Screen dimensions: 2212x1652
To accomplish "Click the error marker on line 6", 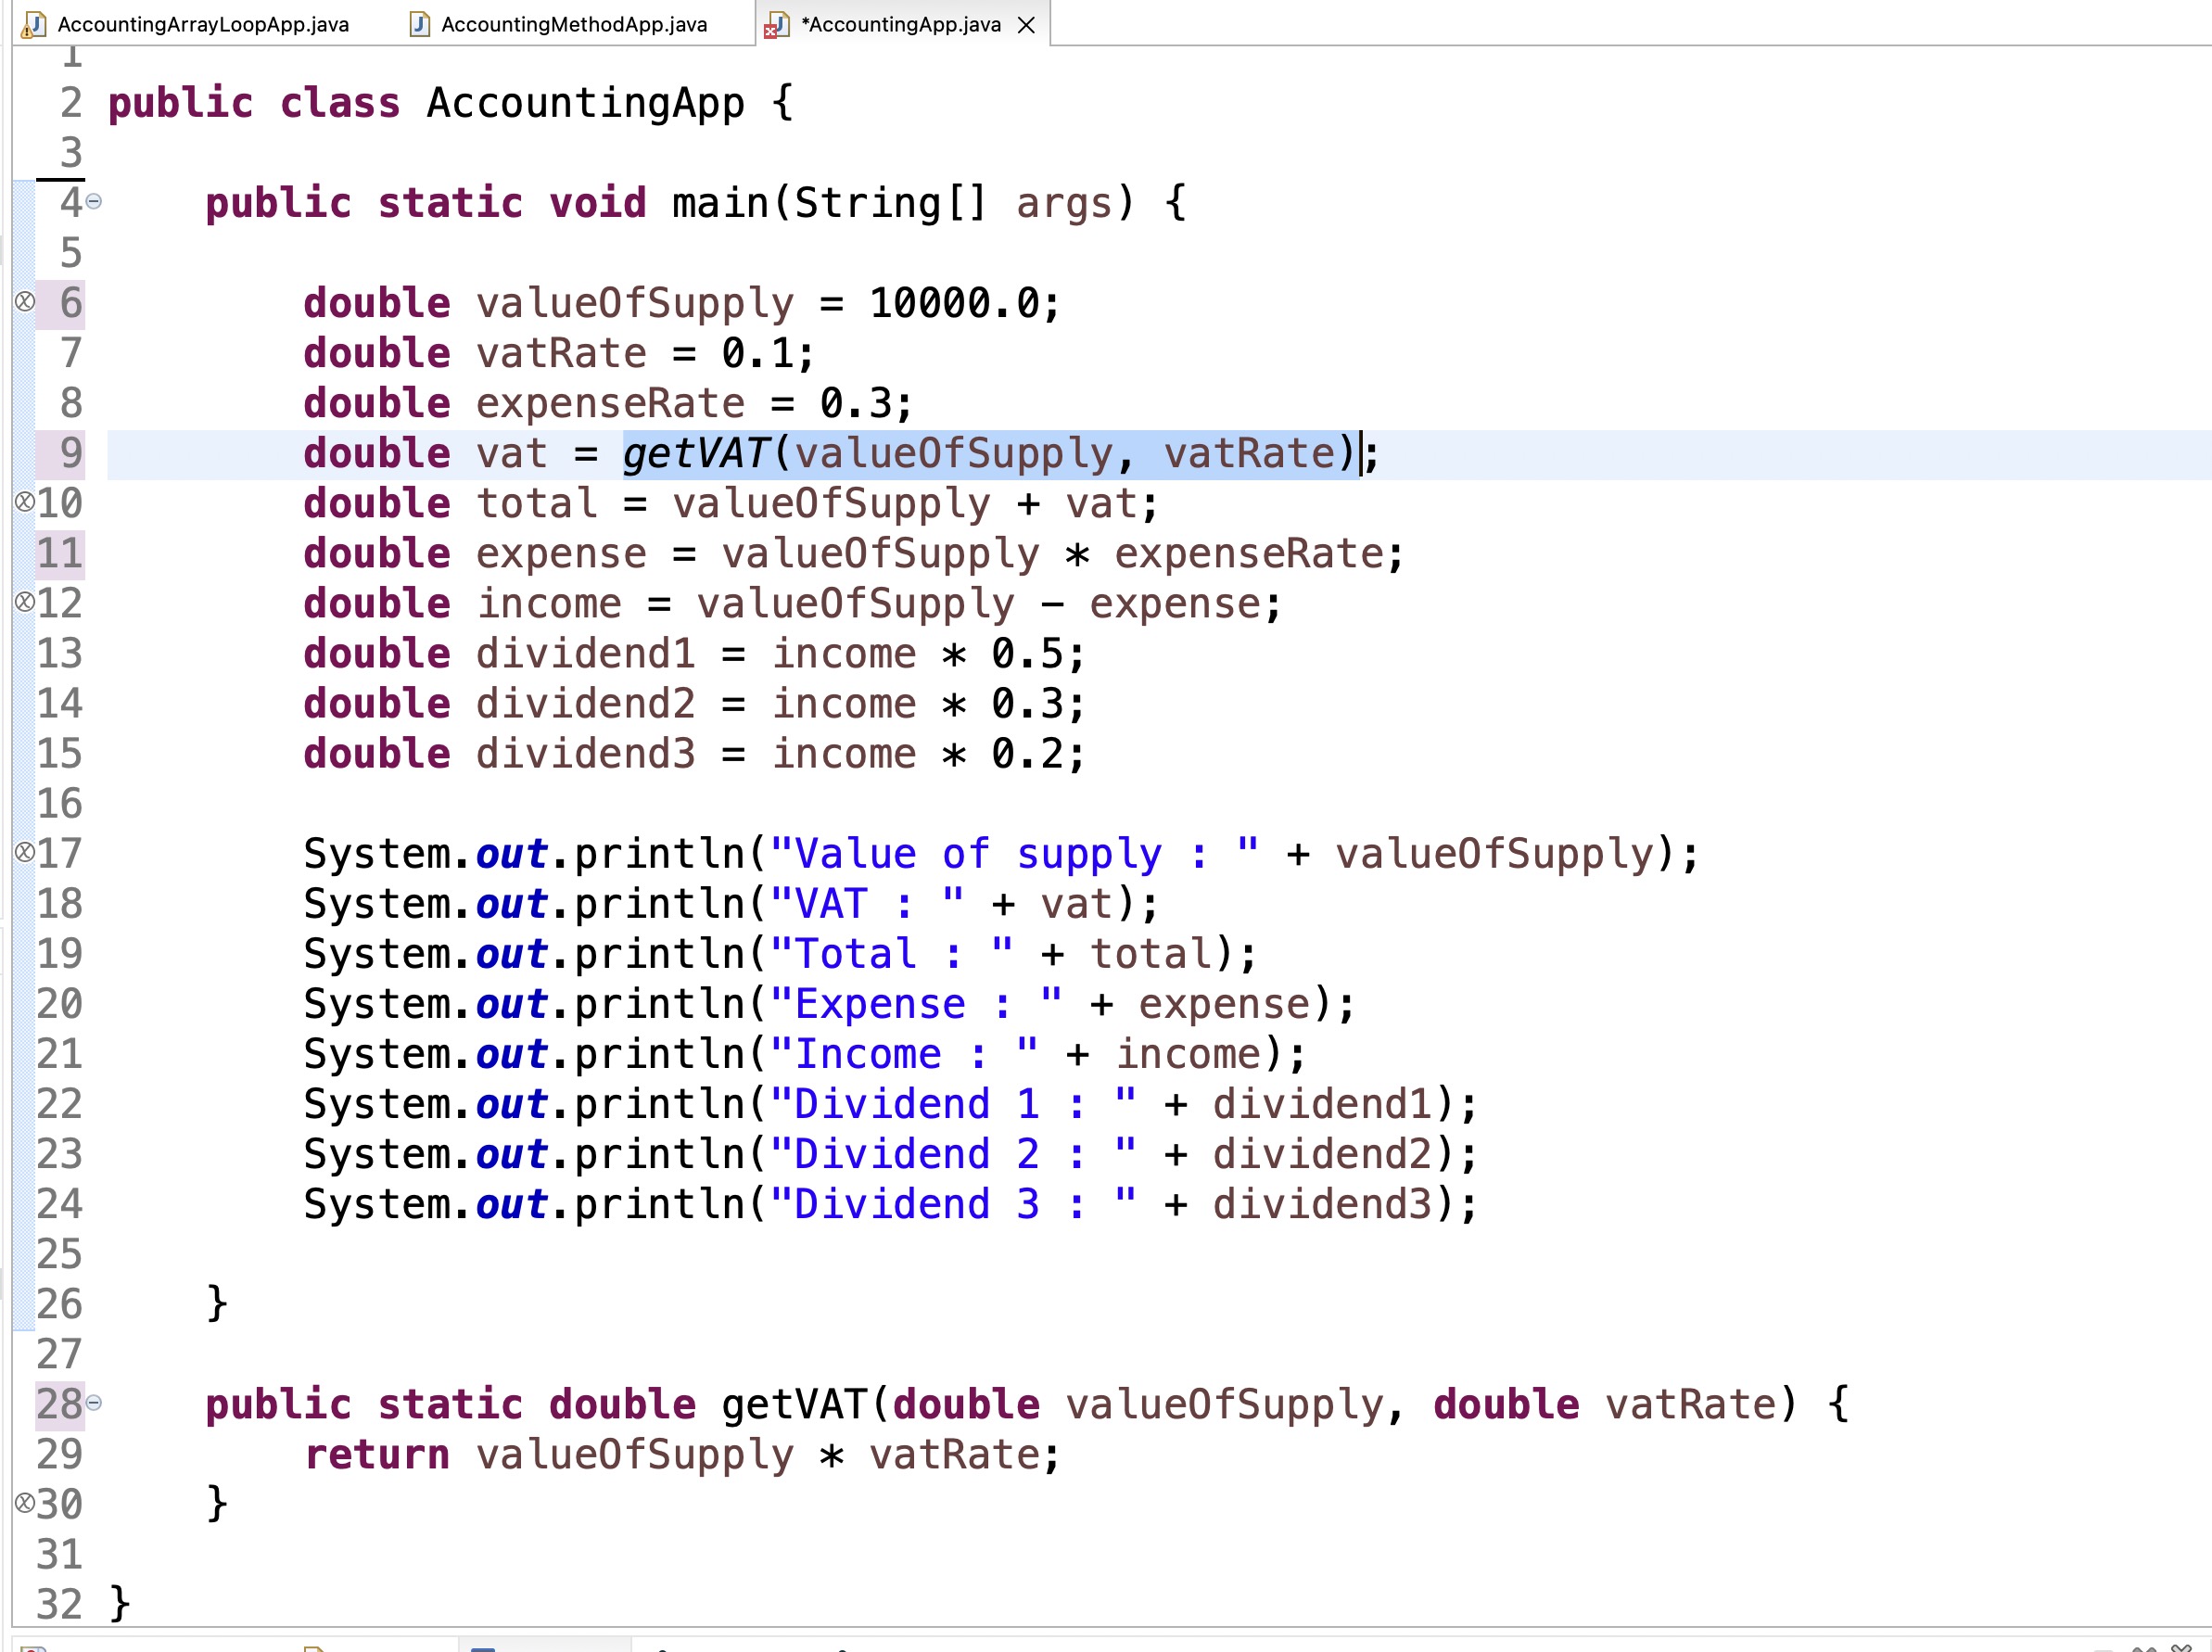I will pos(25,301).
